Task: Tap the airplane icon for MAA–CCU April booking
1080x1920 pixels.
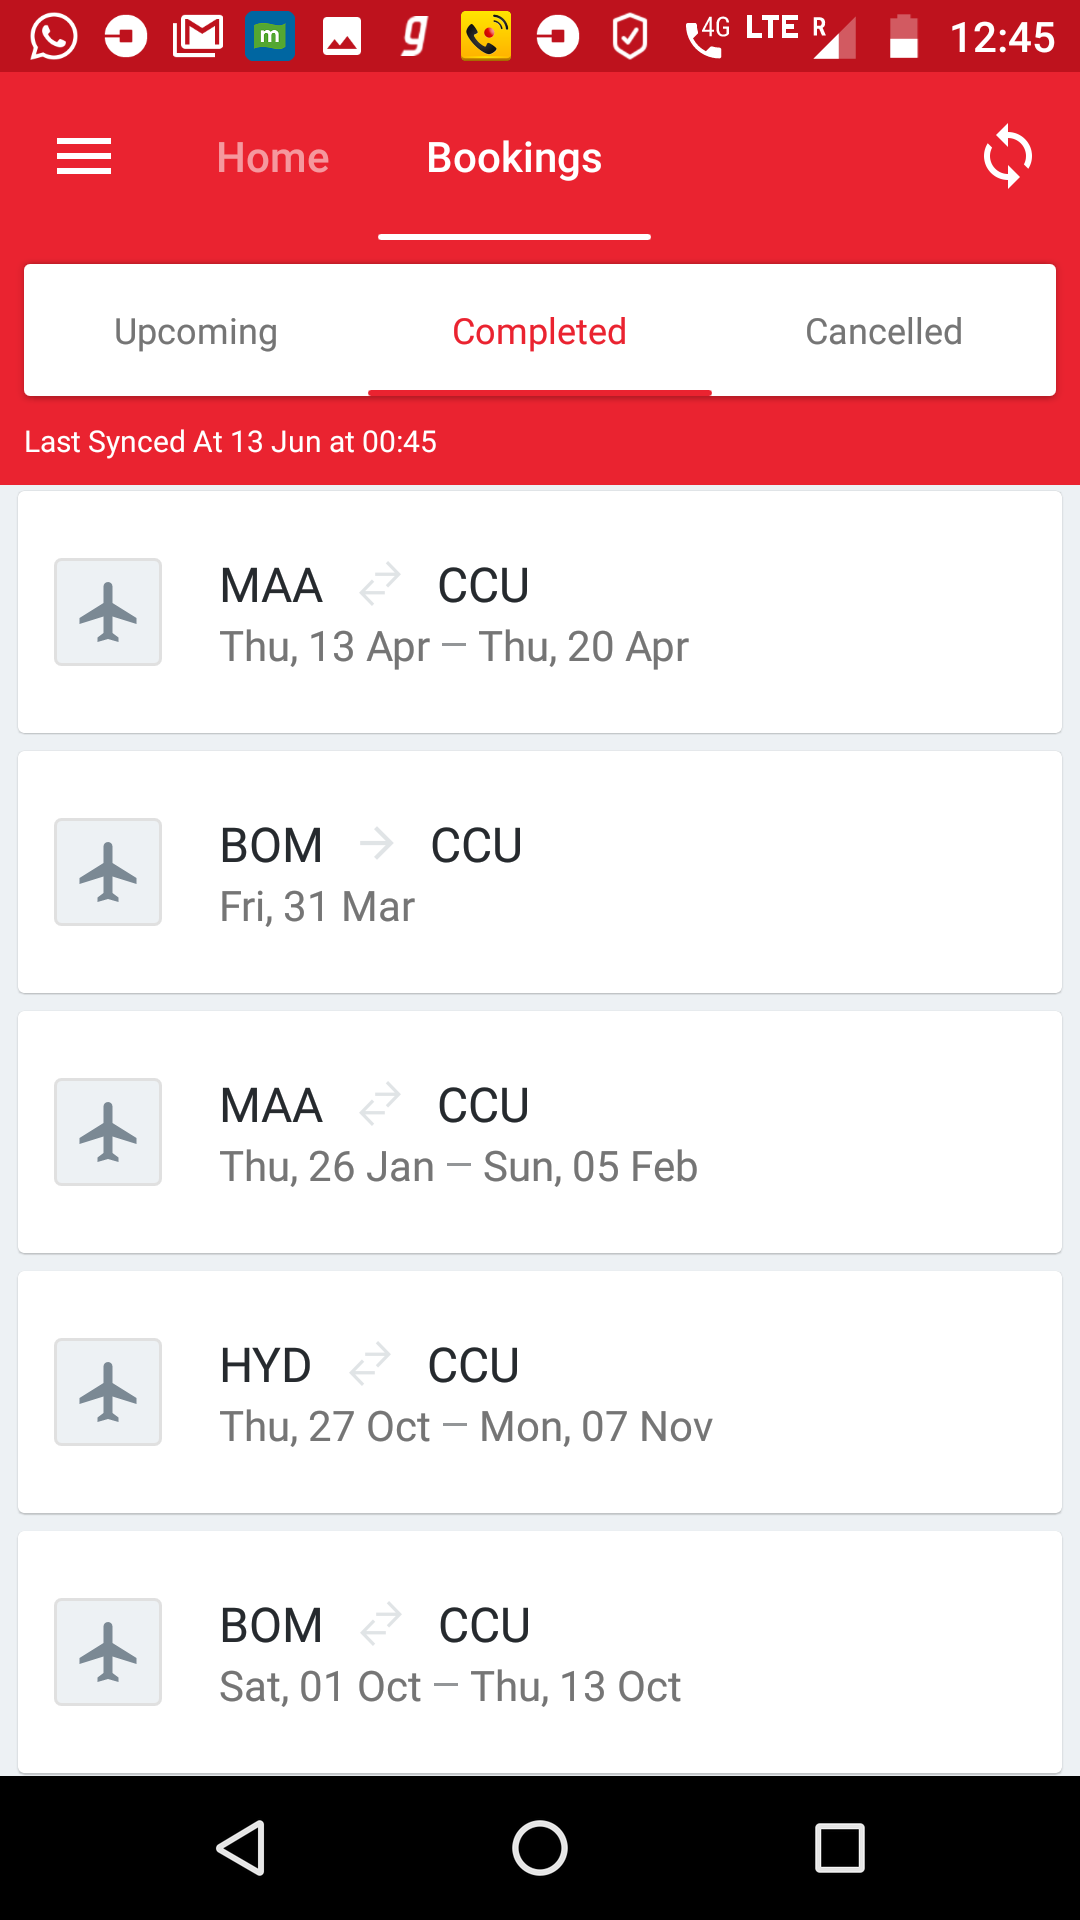Action: click(x=108, y=612)
